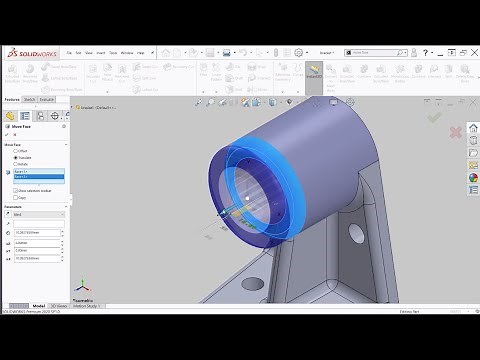Click the Revolved Boss/Base tool

click(30, 73)
